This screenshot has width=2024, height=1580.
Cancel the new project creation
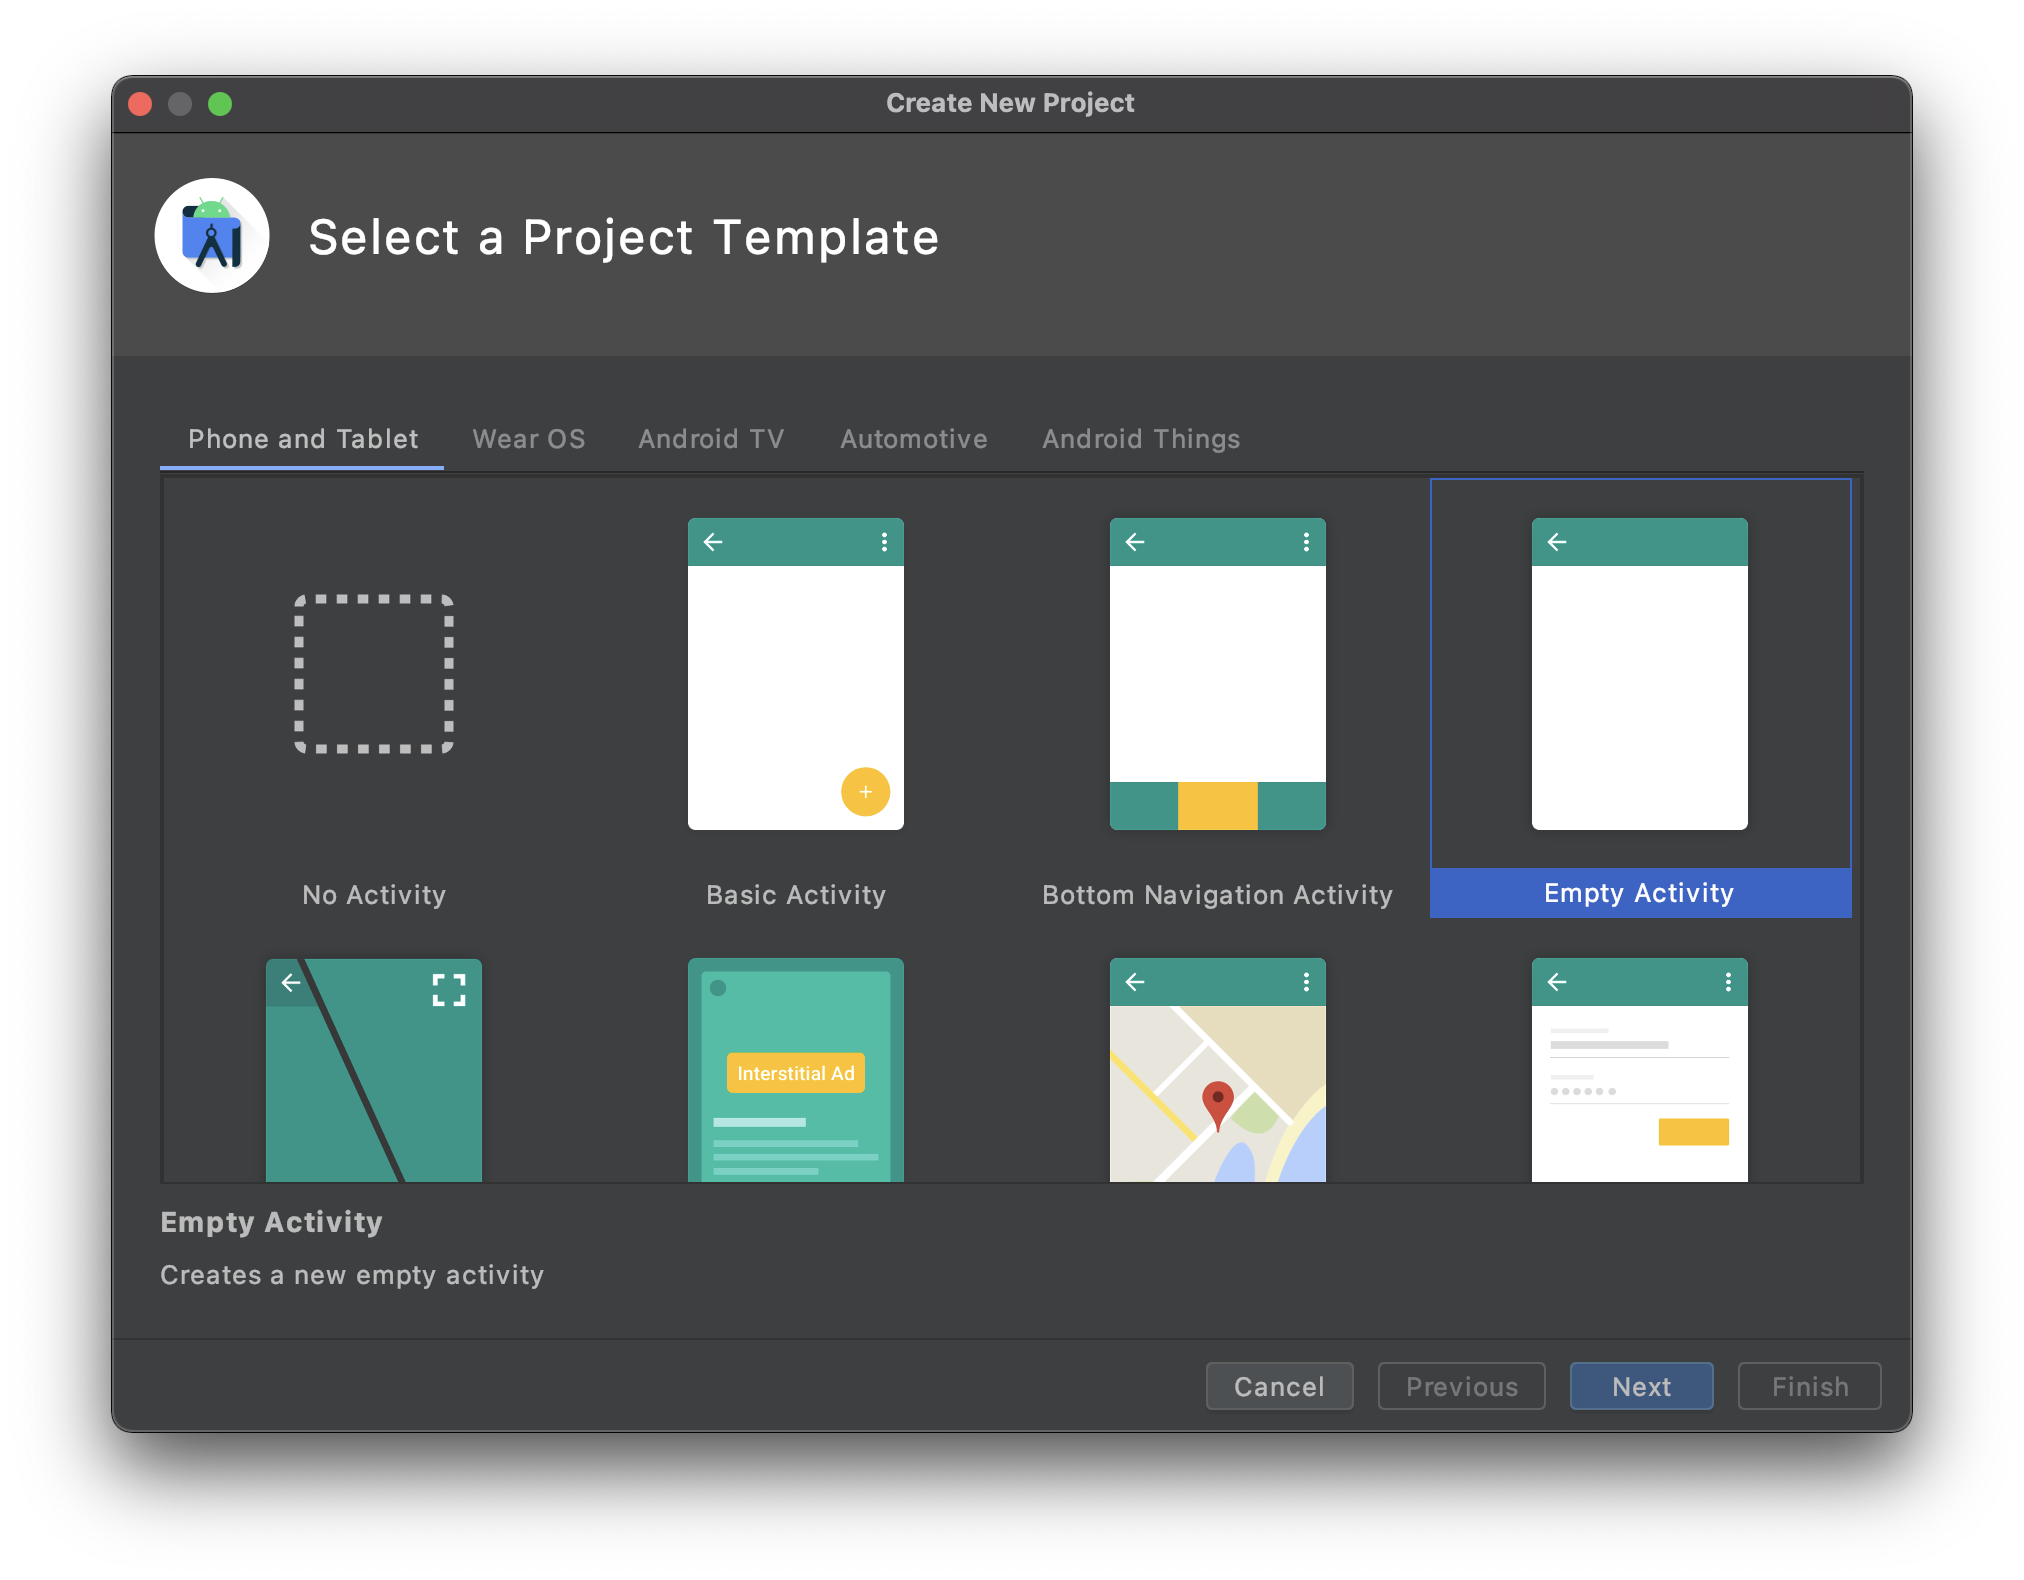[1279, 1386]
